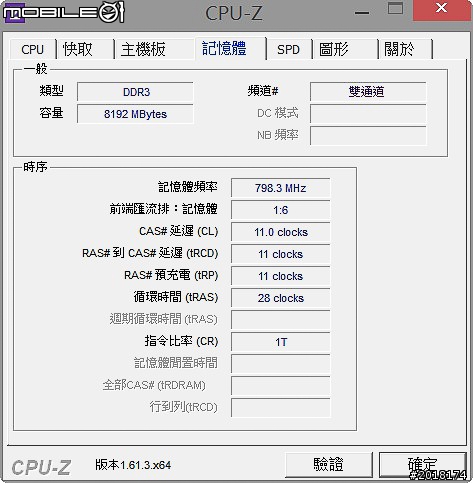This screenshot has width=473, height=483.
Task: Select the 8192 MBytes capacity field
Action: (135, 114)
